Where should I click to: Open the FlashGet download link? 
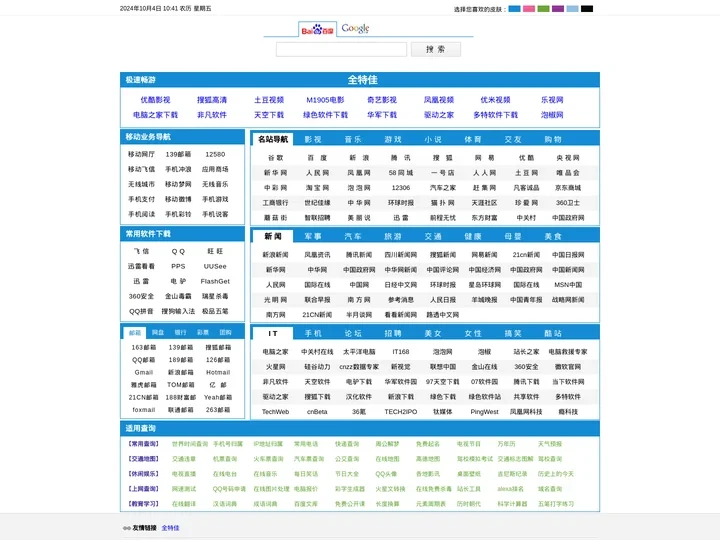(x=215, y=281)
